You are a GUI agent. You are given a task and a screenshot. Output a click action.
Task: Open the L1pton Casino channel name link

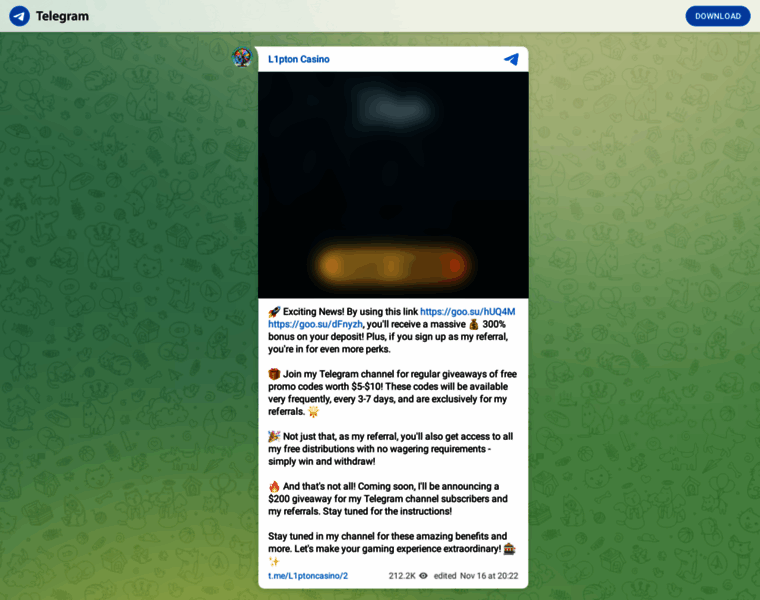pyautogui.click(x=299, y=59)
